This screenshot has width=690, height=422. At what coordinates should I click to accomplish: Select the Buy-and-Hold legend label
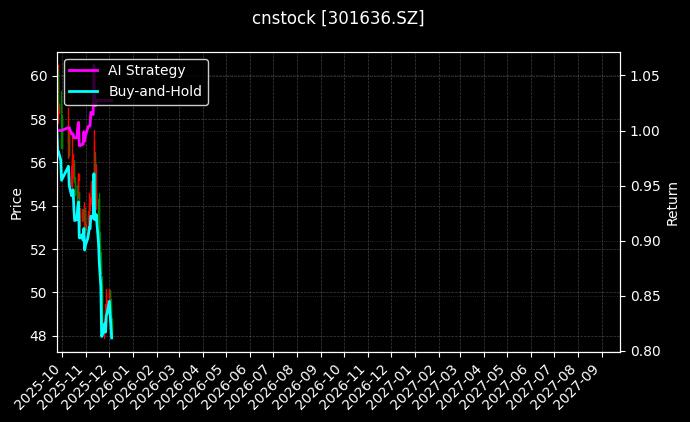(x=155, y=92)
